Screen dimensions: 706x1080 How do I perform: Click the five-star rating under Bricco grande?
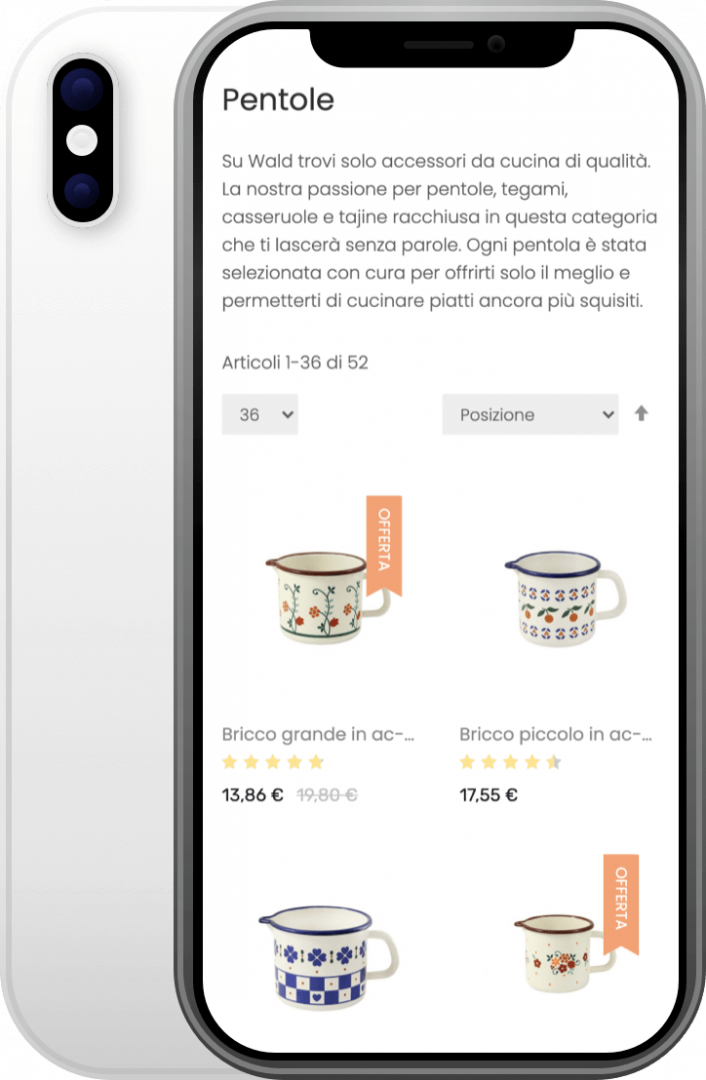pos(273,762)
